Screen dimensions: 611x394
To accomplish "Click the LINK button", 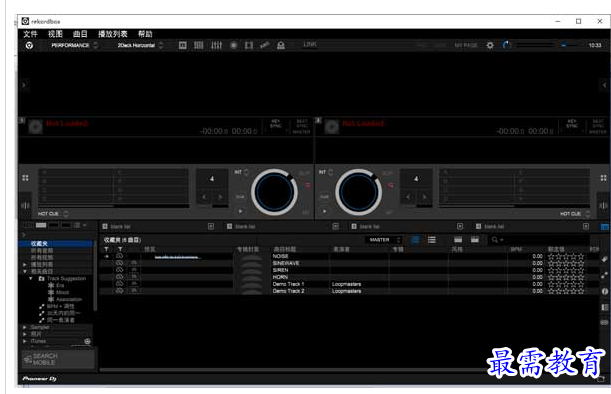I will click(x=310, y=44).
